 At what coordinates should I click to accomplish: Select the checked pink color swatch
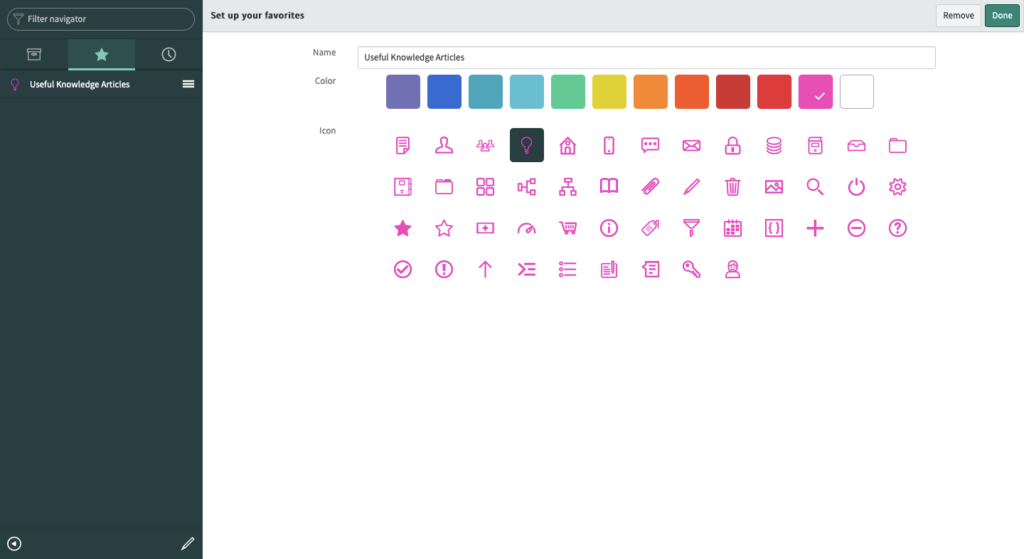click(x=815, y=91)
